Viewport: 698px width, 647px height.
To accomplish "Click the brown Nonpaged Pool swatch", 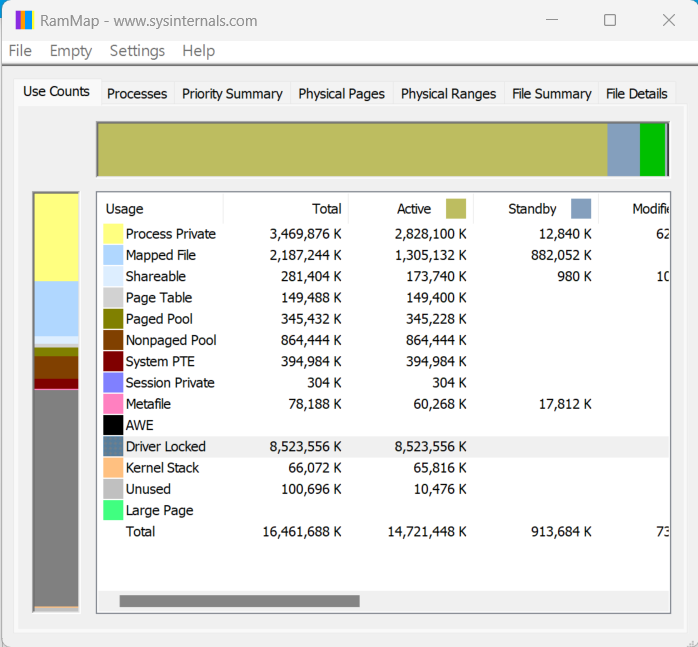I will pos(113,340).
